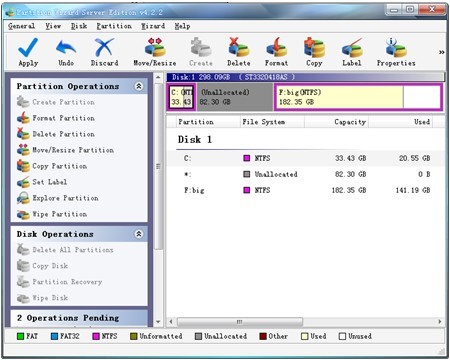This screenshot has height=360, width=450.
Task: Click the Apply checkmark toolbar icon
Action: 28,47
